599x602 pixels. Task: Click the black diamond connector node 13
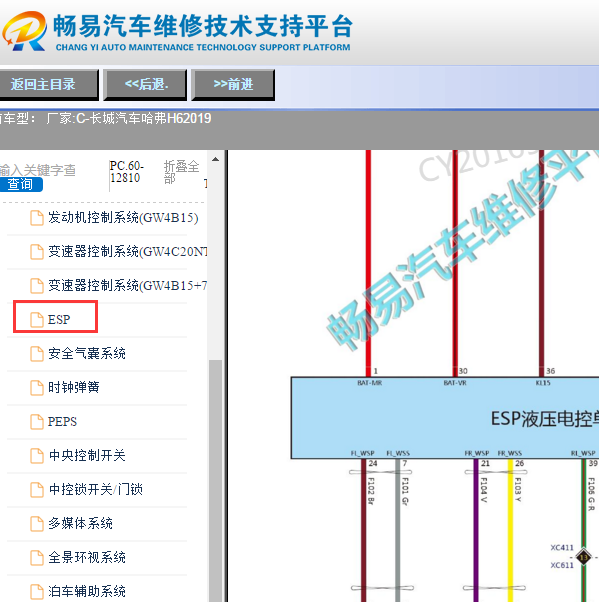pyautogui.click(x=584, y=557)
